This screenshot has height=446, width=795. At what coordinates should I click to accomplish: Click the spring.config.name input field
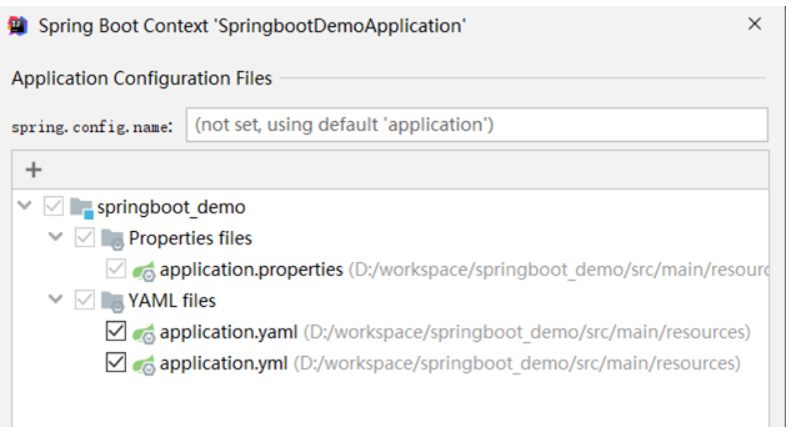(477, 126)
